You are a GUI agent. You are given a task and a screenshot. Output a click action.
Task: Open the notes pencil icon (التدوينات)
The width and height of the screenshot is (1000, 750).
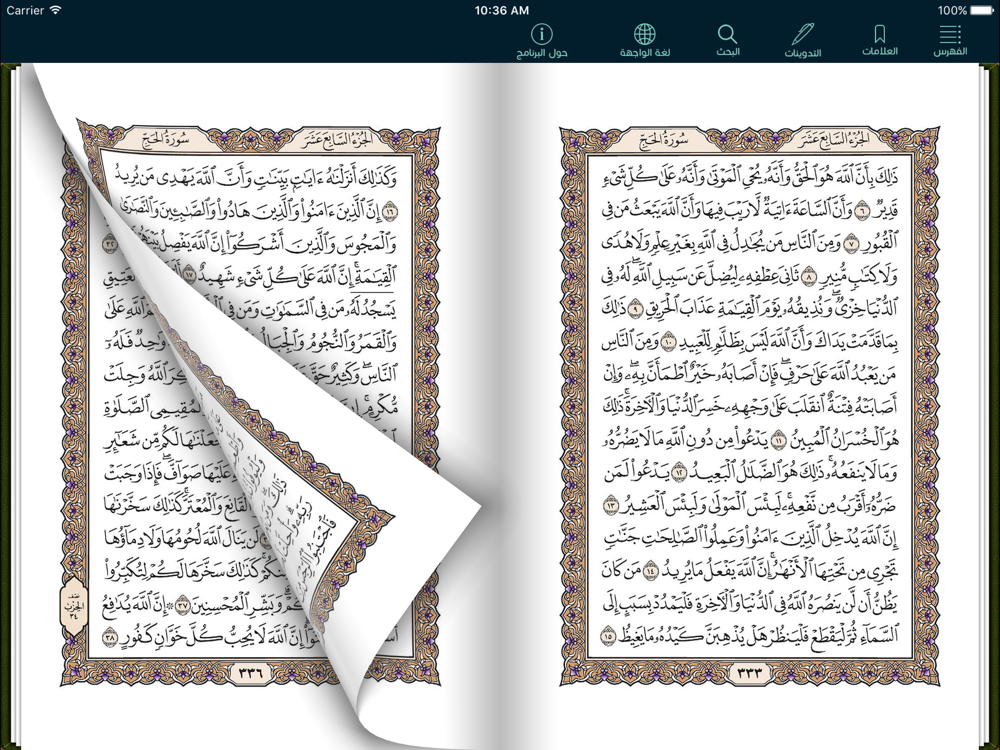[x=803, y=33]
